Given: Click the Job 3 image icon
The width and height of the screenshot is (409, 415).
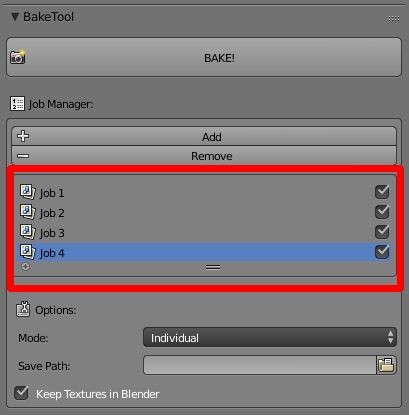Looking at the screenshot, I should click(27, 232).
